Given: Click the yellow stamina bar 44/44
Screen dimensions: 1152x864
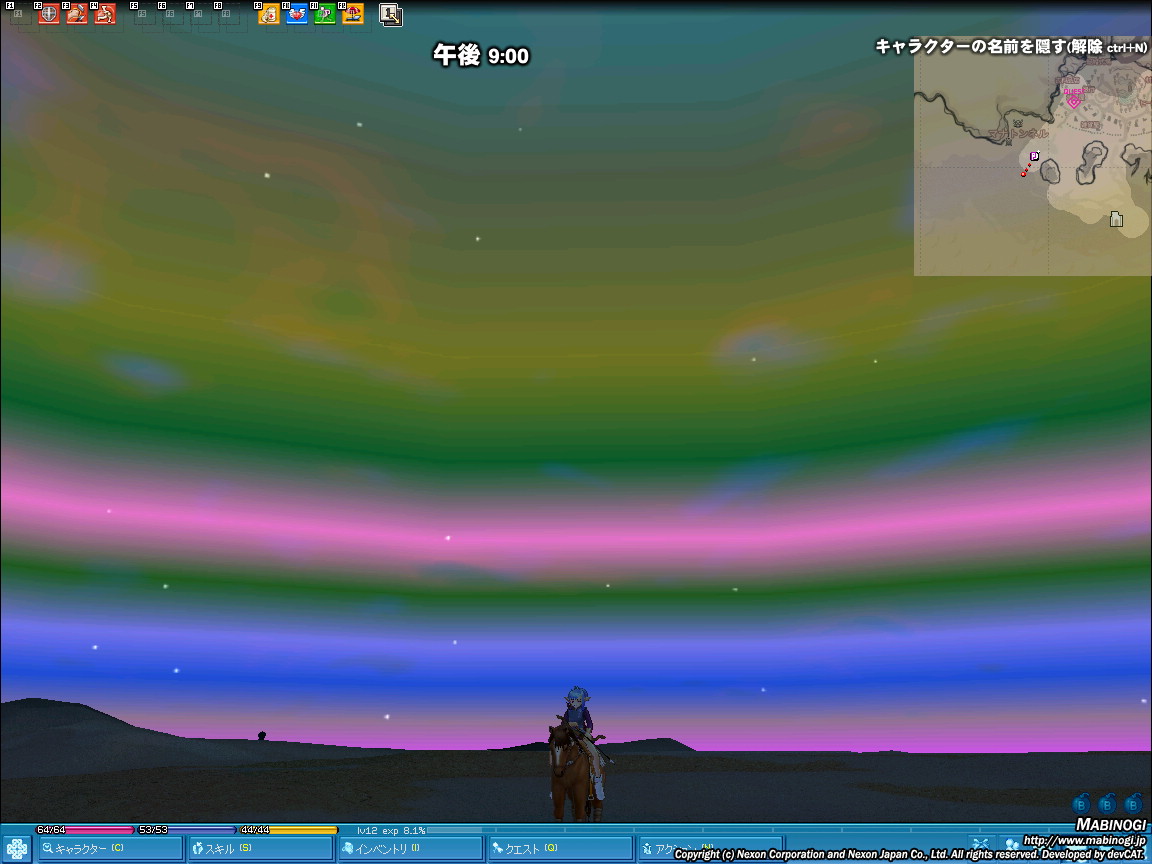Looking at the screenshot, I should 289,830.
